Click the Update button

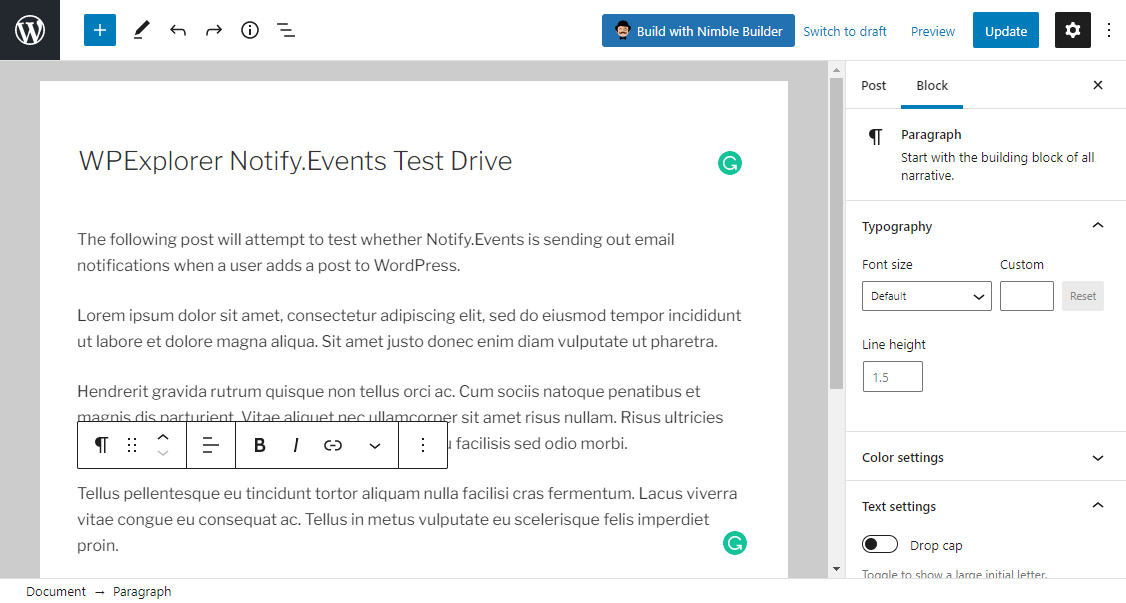[1005, 31]
